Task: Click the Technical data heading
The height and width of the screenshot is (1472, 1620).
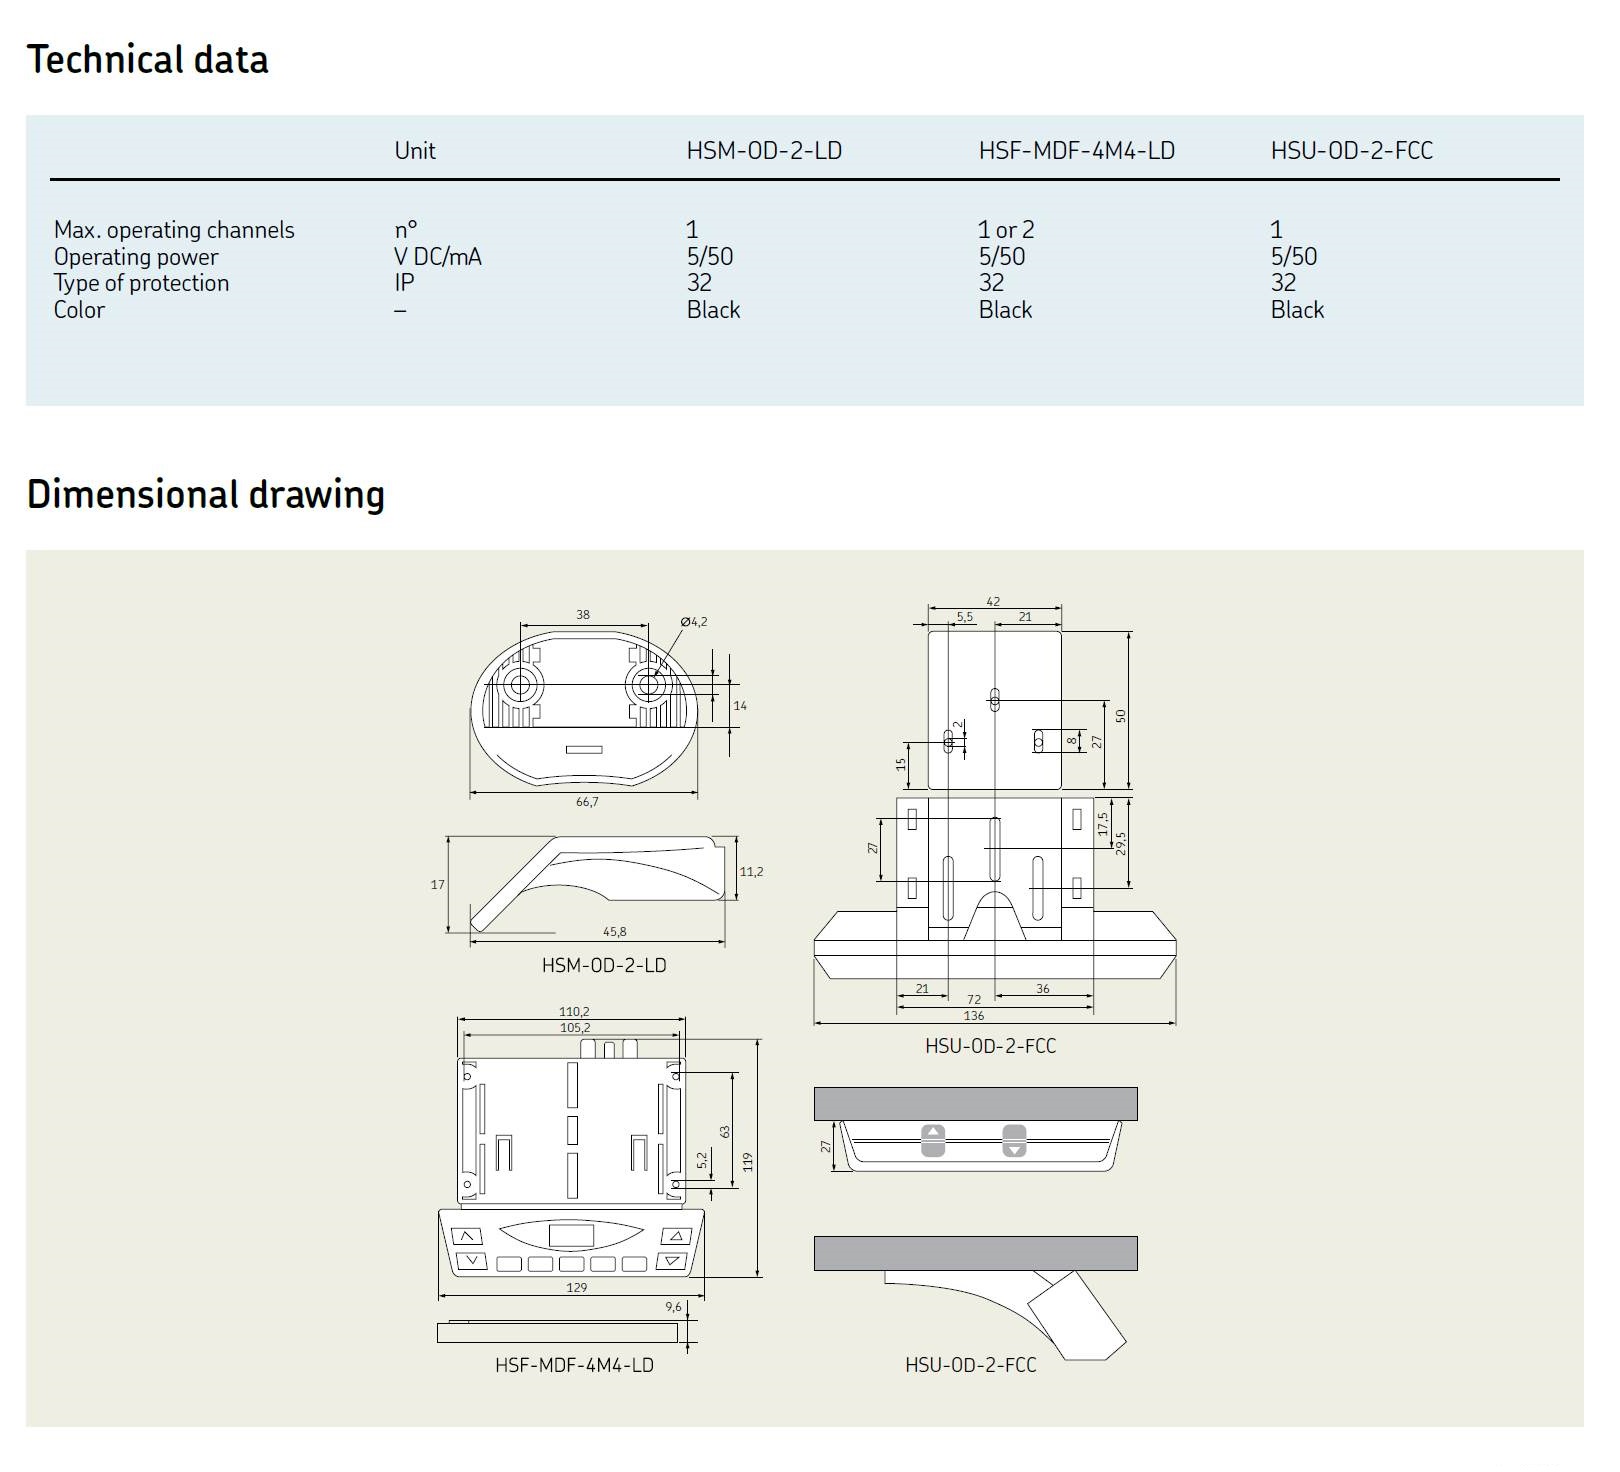Action: click(148, 60)
